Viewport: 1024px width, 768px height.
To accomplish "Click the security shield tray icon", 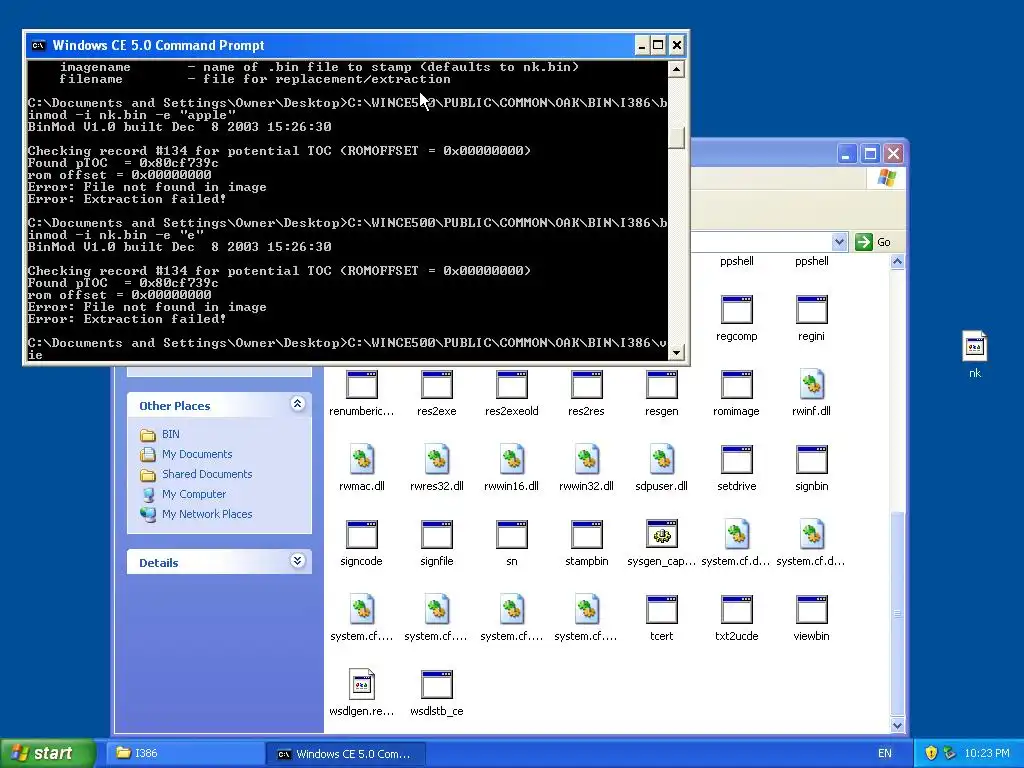I will click(931, 754).
